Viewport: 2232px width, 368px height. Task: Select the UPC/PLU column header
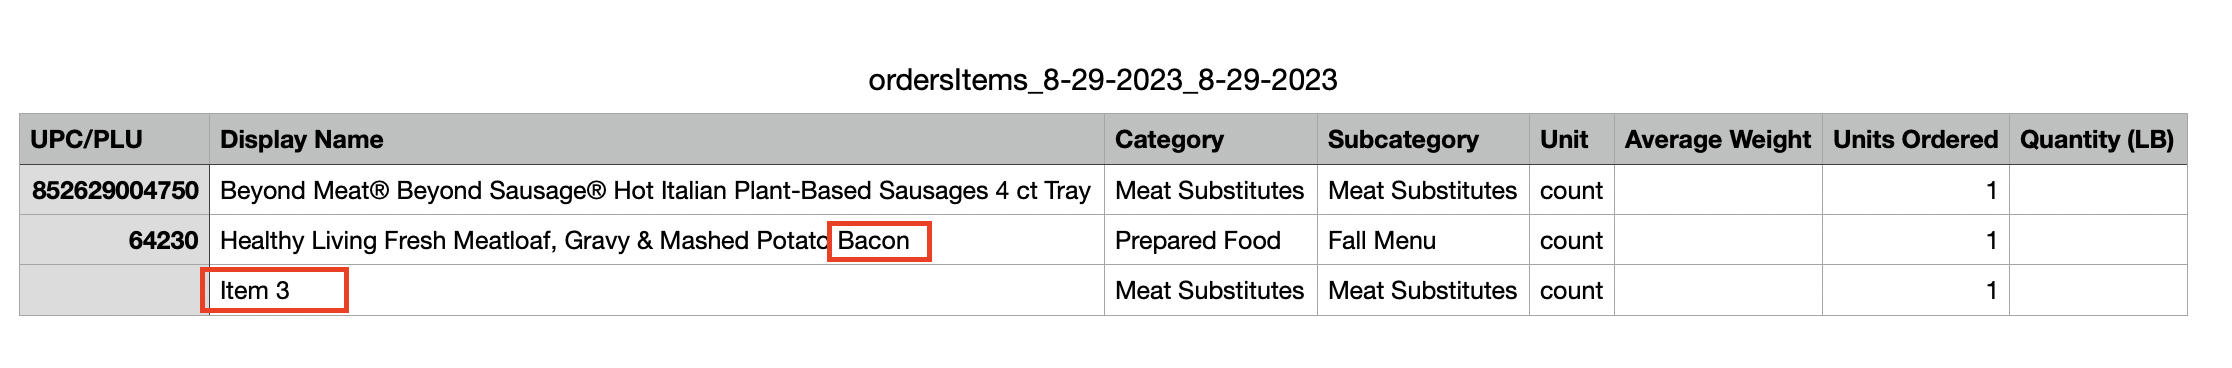pyautogui.click(x=114, y=139)
